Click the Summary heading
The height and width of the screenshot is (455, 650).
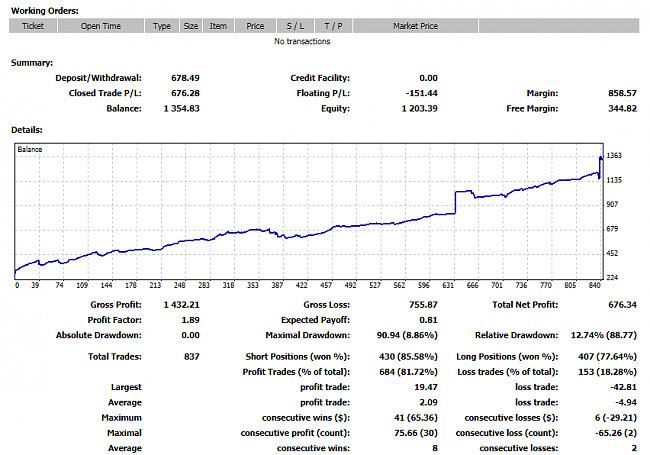tap(32, 63)
